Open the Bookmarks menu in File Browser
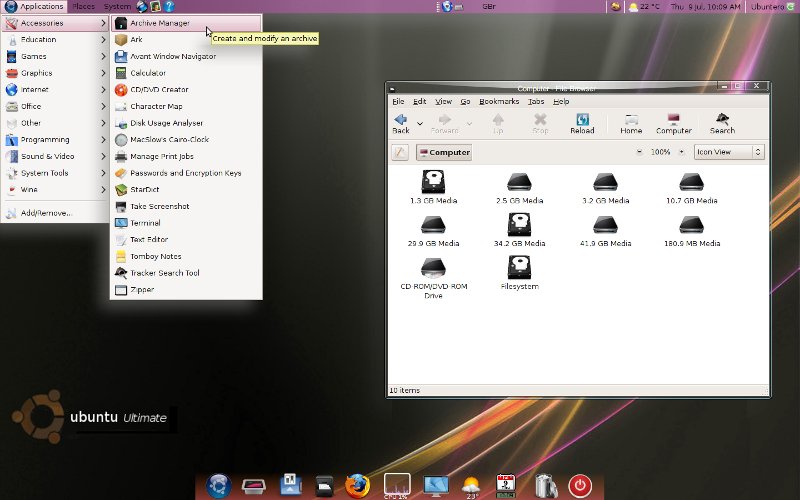Image resolution: width=800 pixels, height=500 pixels. 499,102
